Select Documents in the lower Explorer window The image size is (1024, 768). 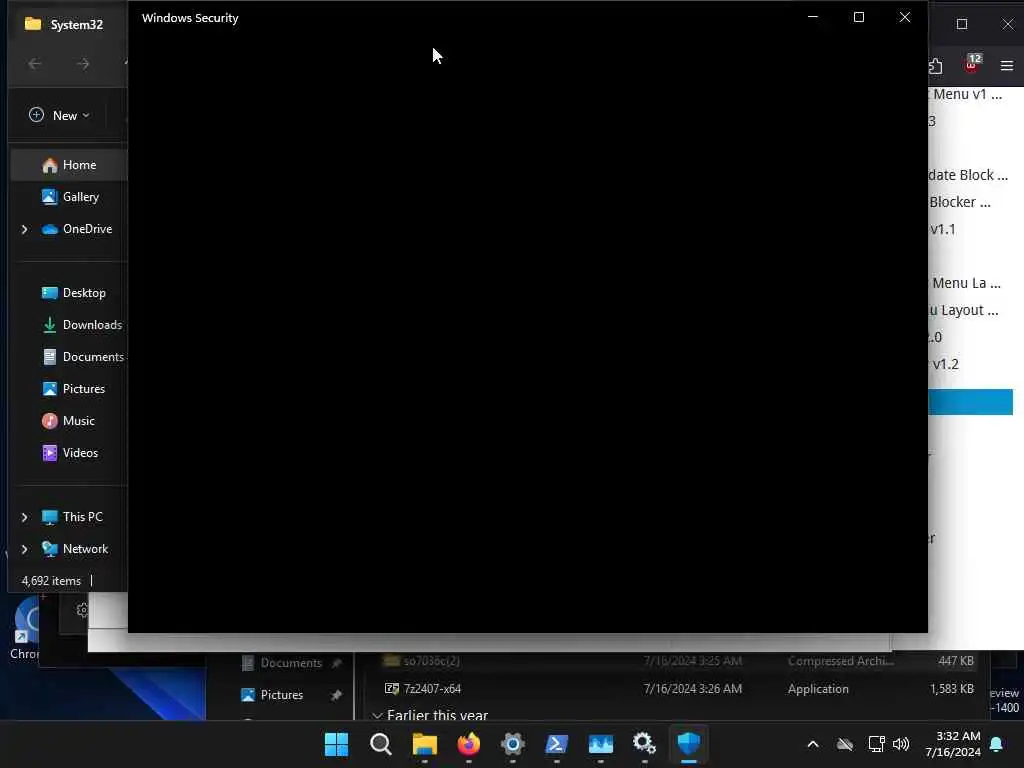click(x=291, y=663)
